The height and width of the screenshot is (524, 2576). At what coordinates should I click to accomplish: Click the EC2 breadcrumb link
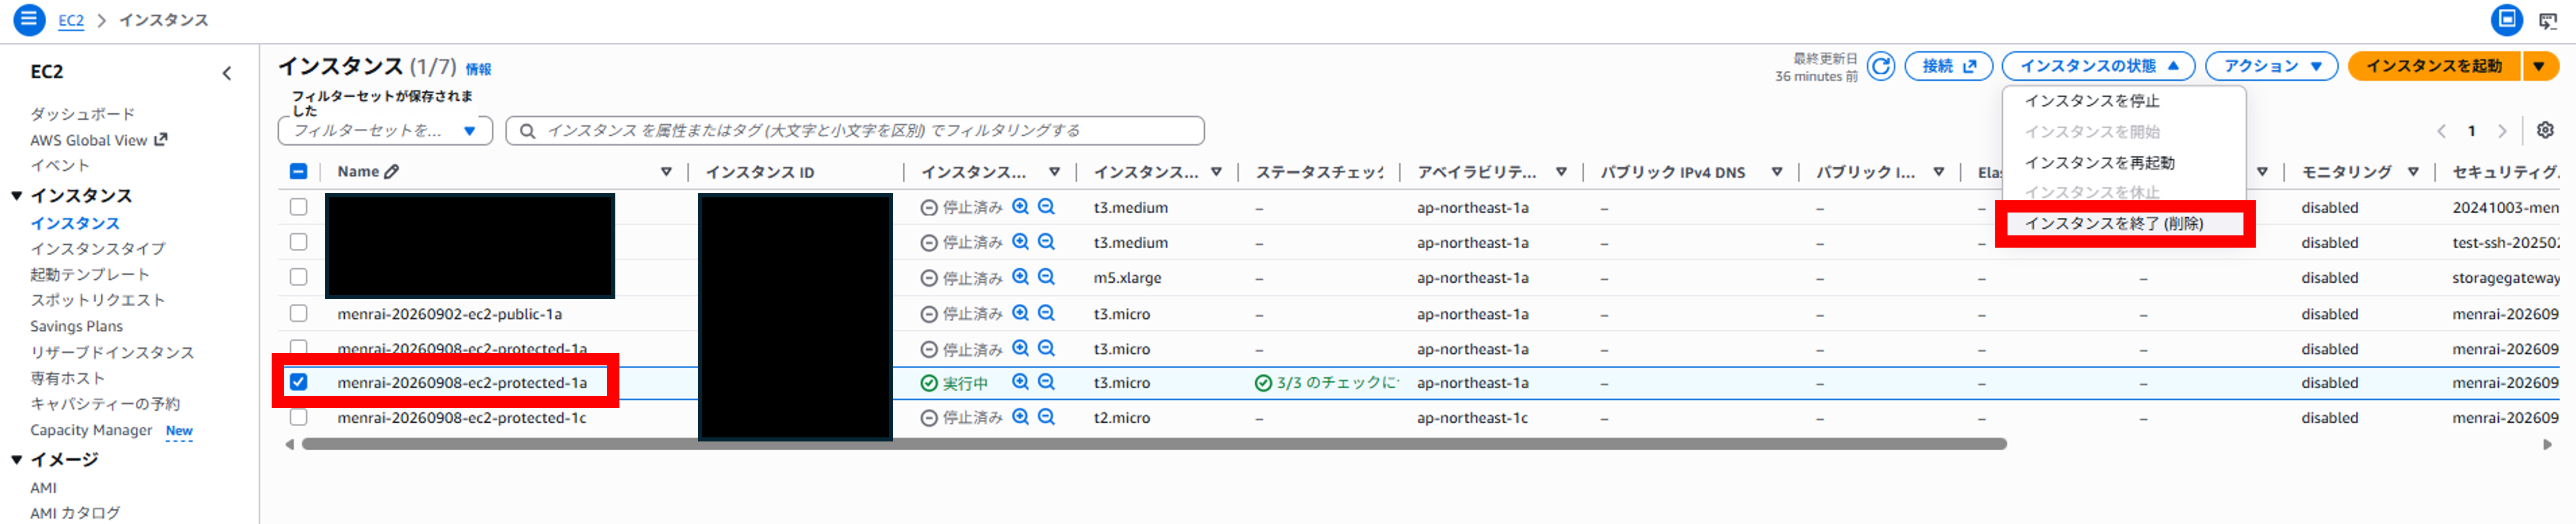click(x=71, y=20)
